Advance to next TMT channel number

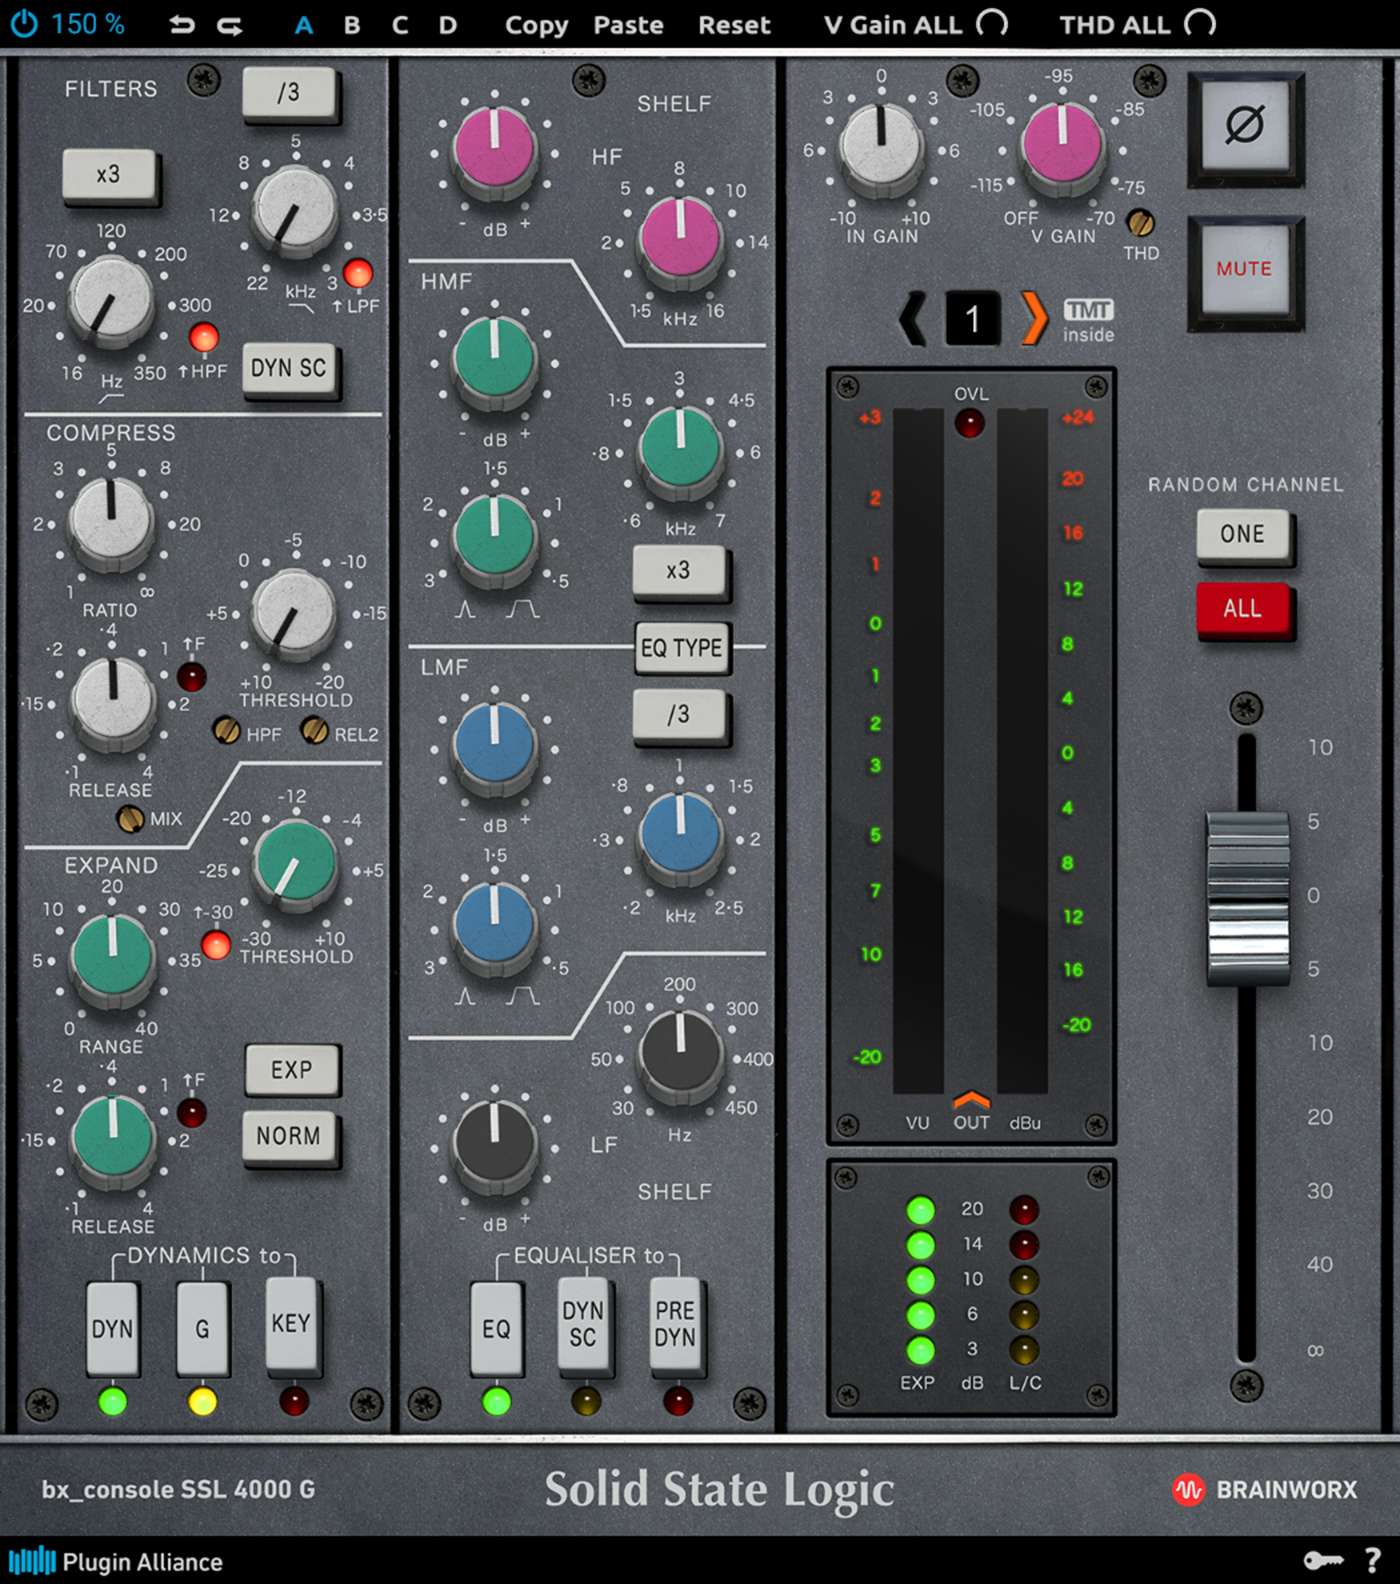click(x=1034, y=319)
